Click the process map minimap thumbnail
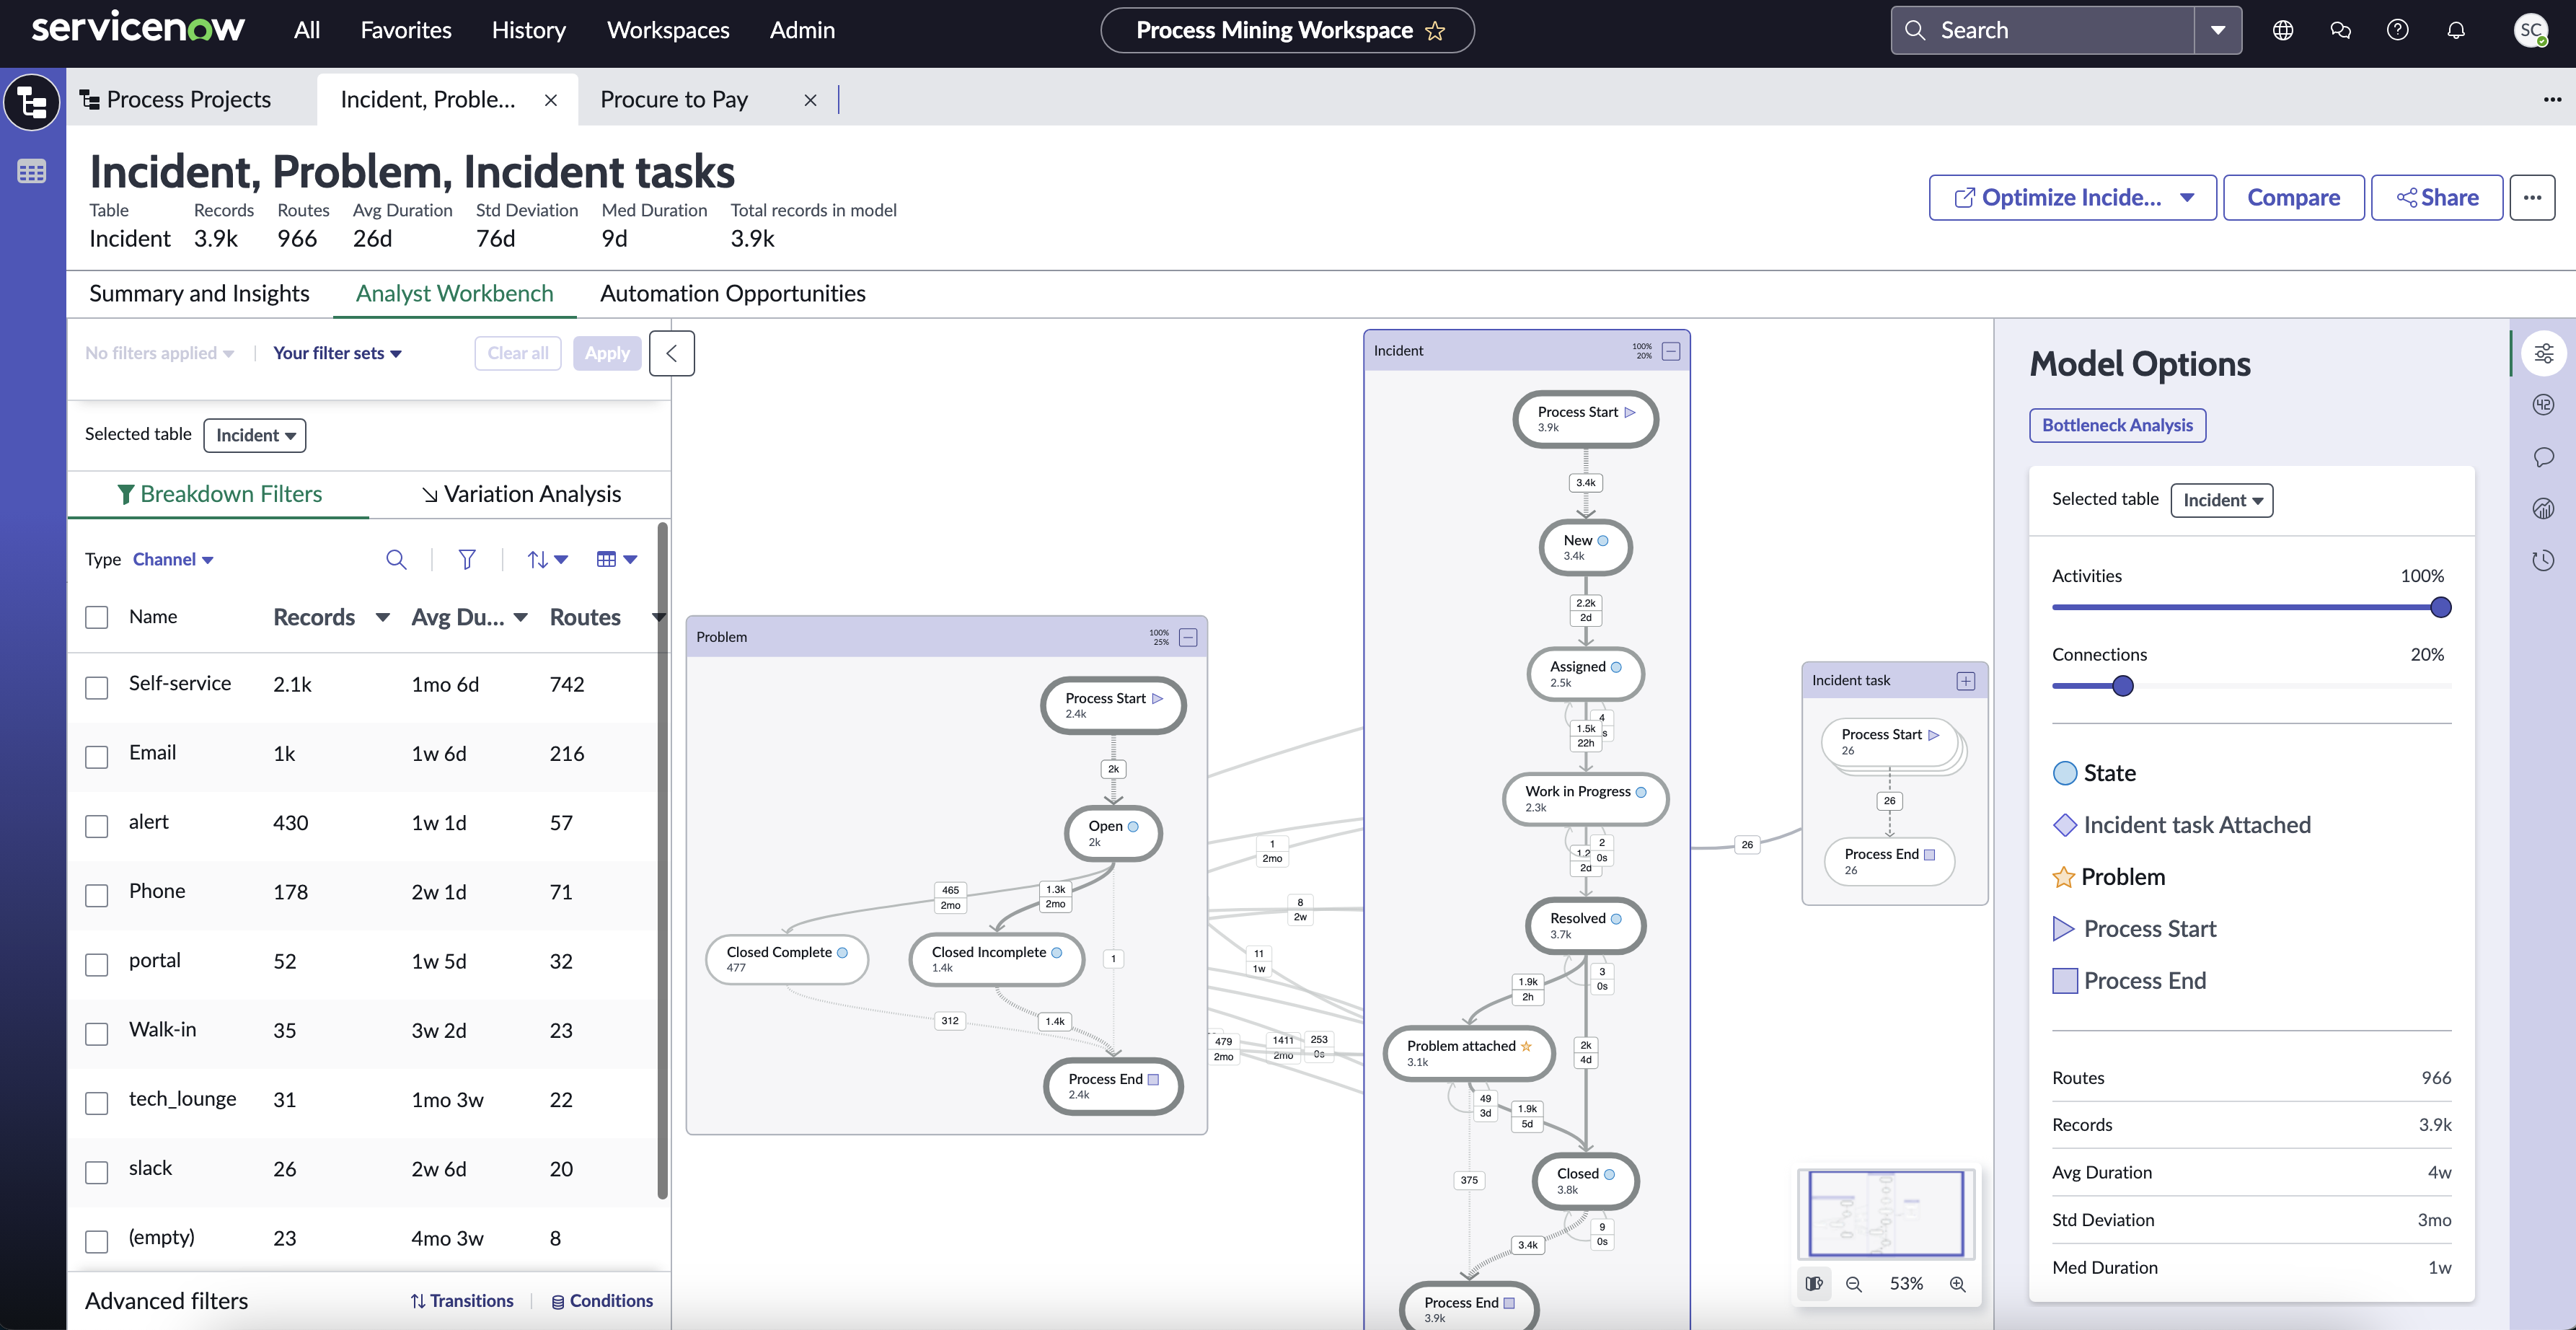 tap(1885, 1213)
